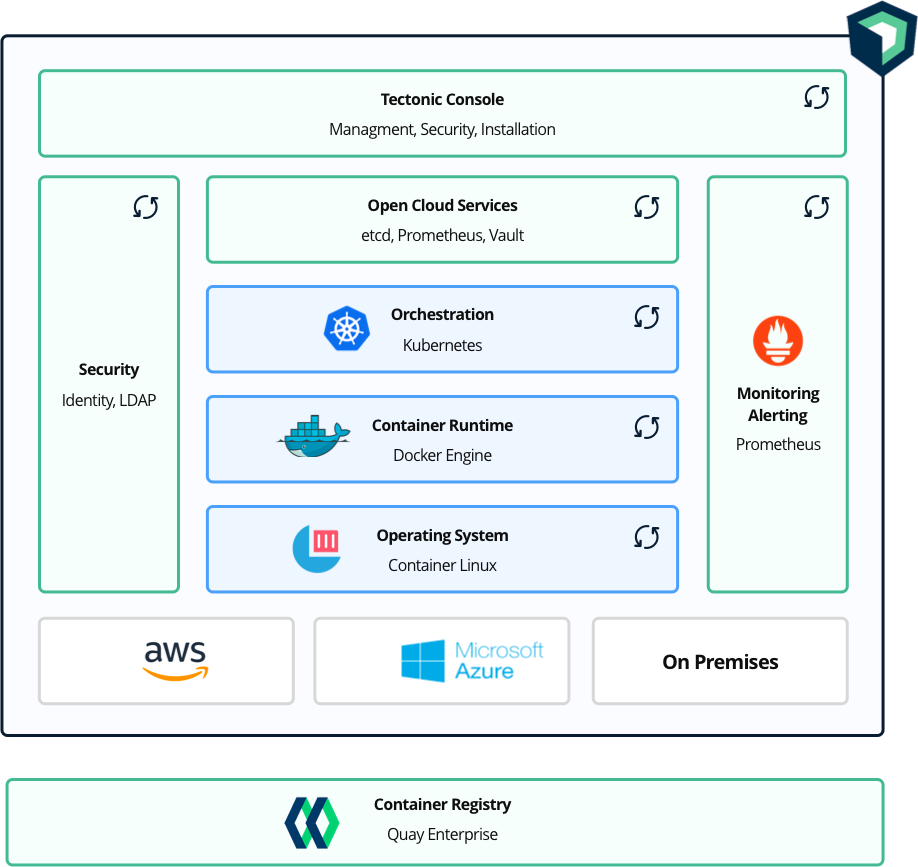
Task: Click Prometheus label under Monitoring Alerting
Action: [778, 444]
